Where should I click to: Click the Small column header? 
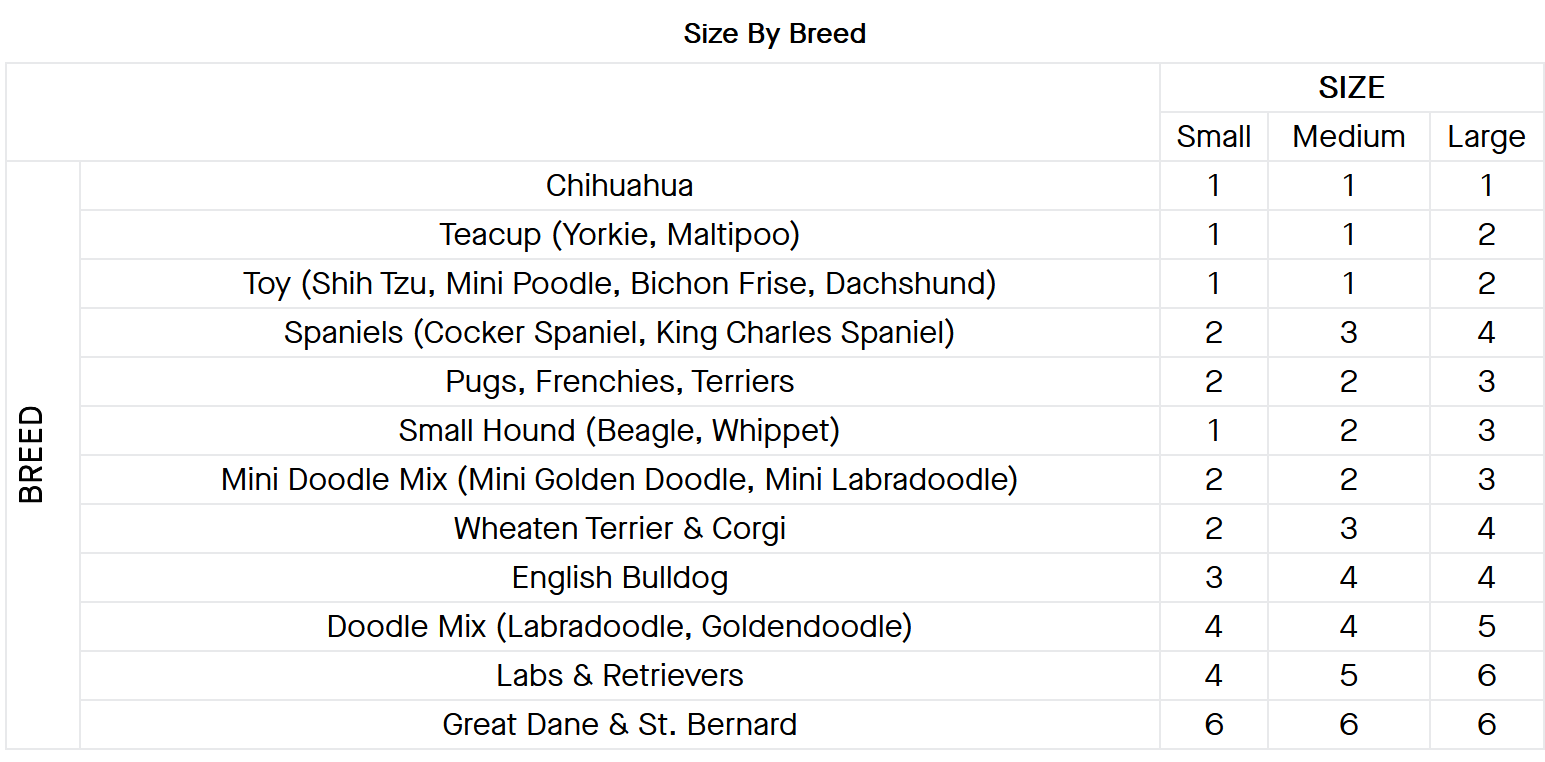(1213, 137)
